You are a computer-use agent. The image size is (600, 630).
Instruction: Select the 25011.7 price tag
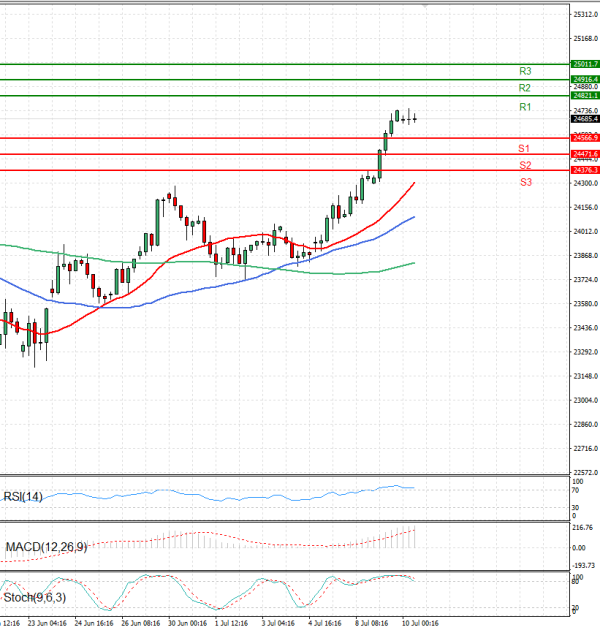click(x=585, y=64)
